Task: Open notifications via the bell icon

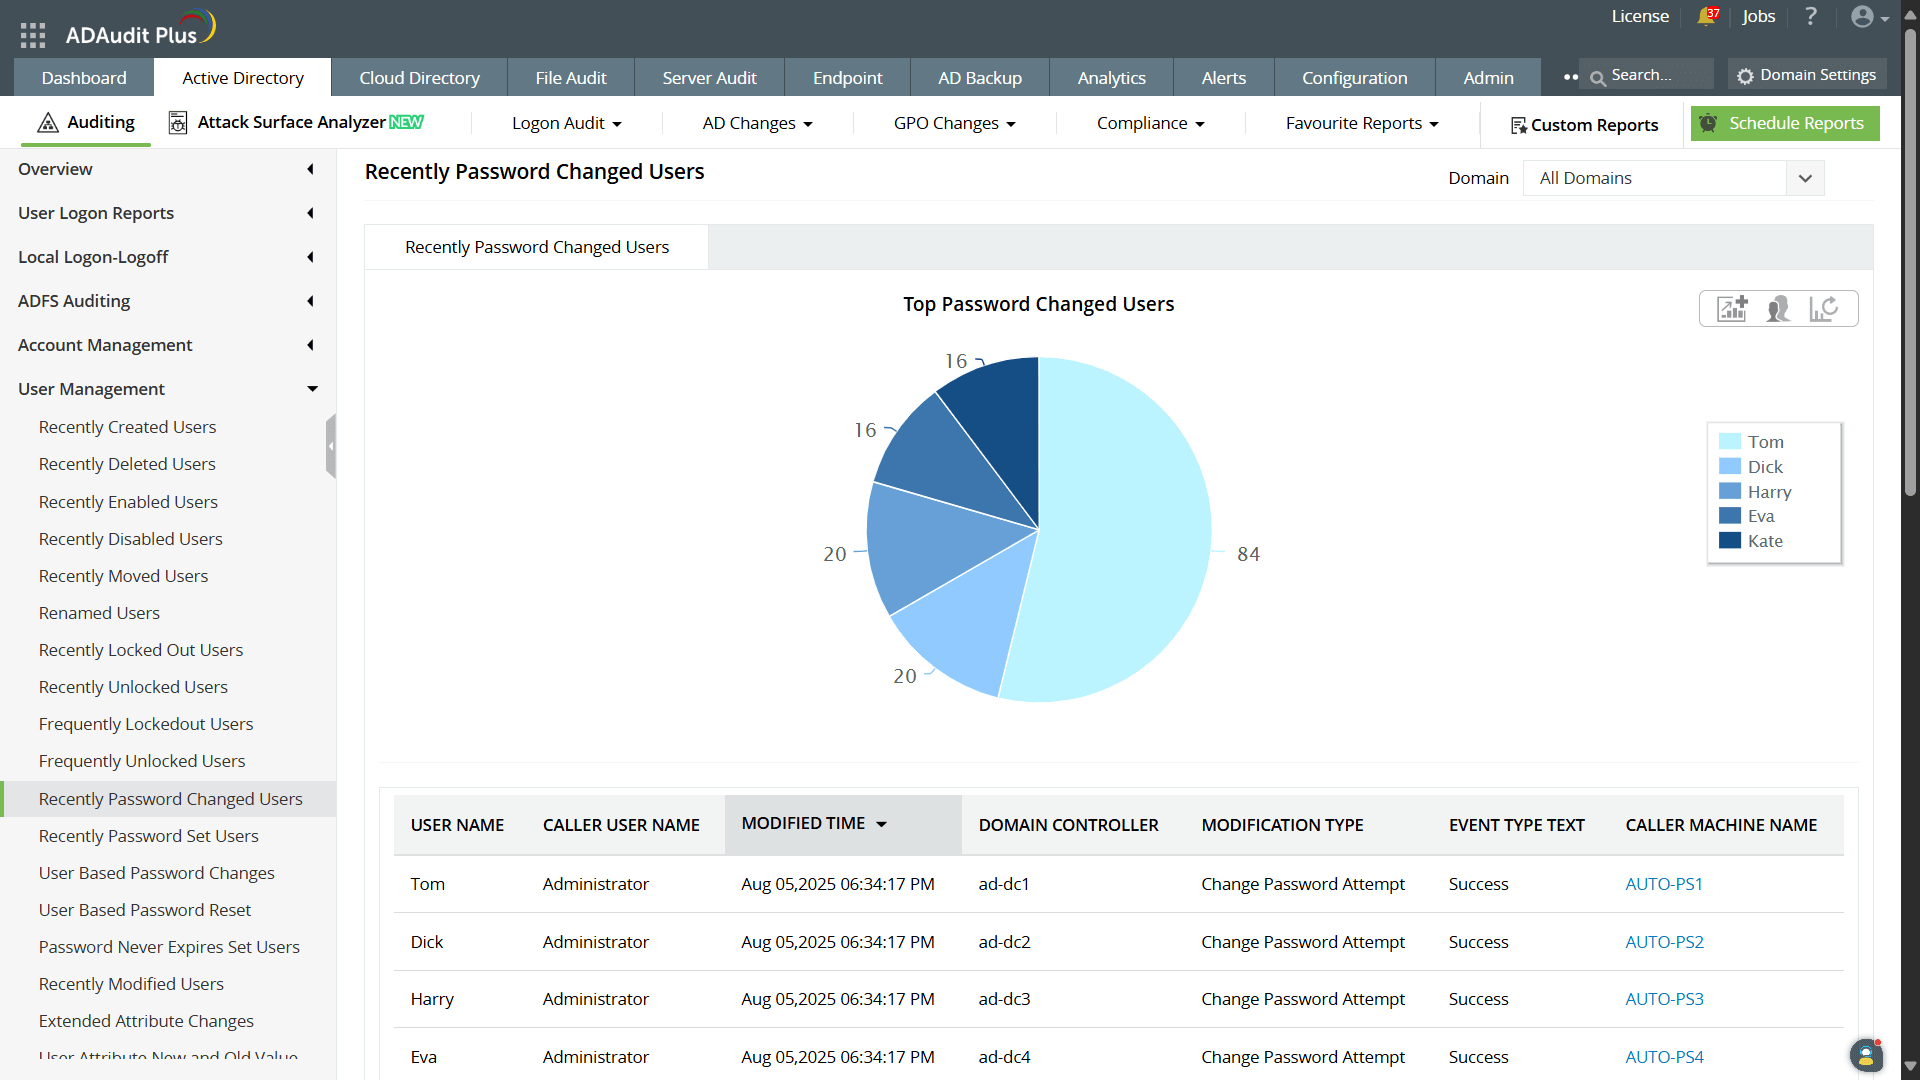Action: (1706, 16)
